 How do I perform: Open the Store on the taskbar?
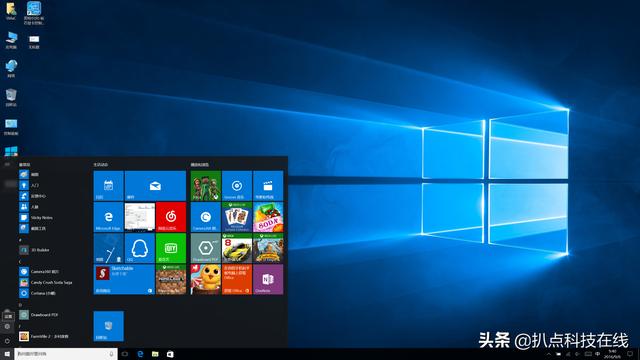tap(170, 354)
